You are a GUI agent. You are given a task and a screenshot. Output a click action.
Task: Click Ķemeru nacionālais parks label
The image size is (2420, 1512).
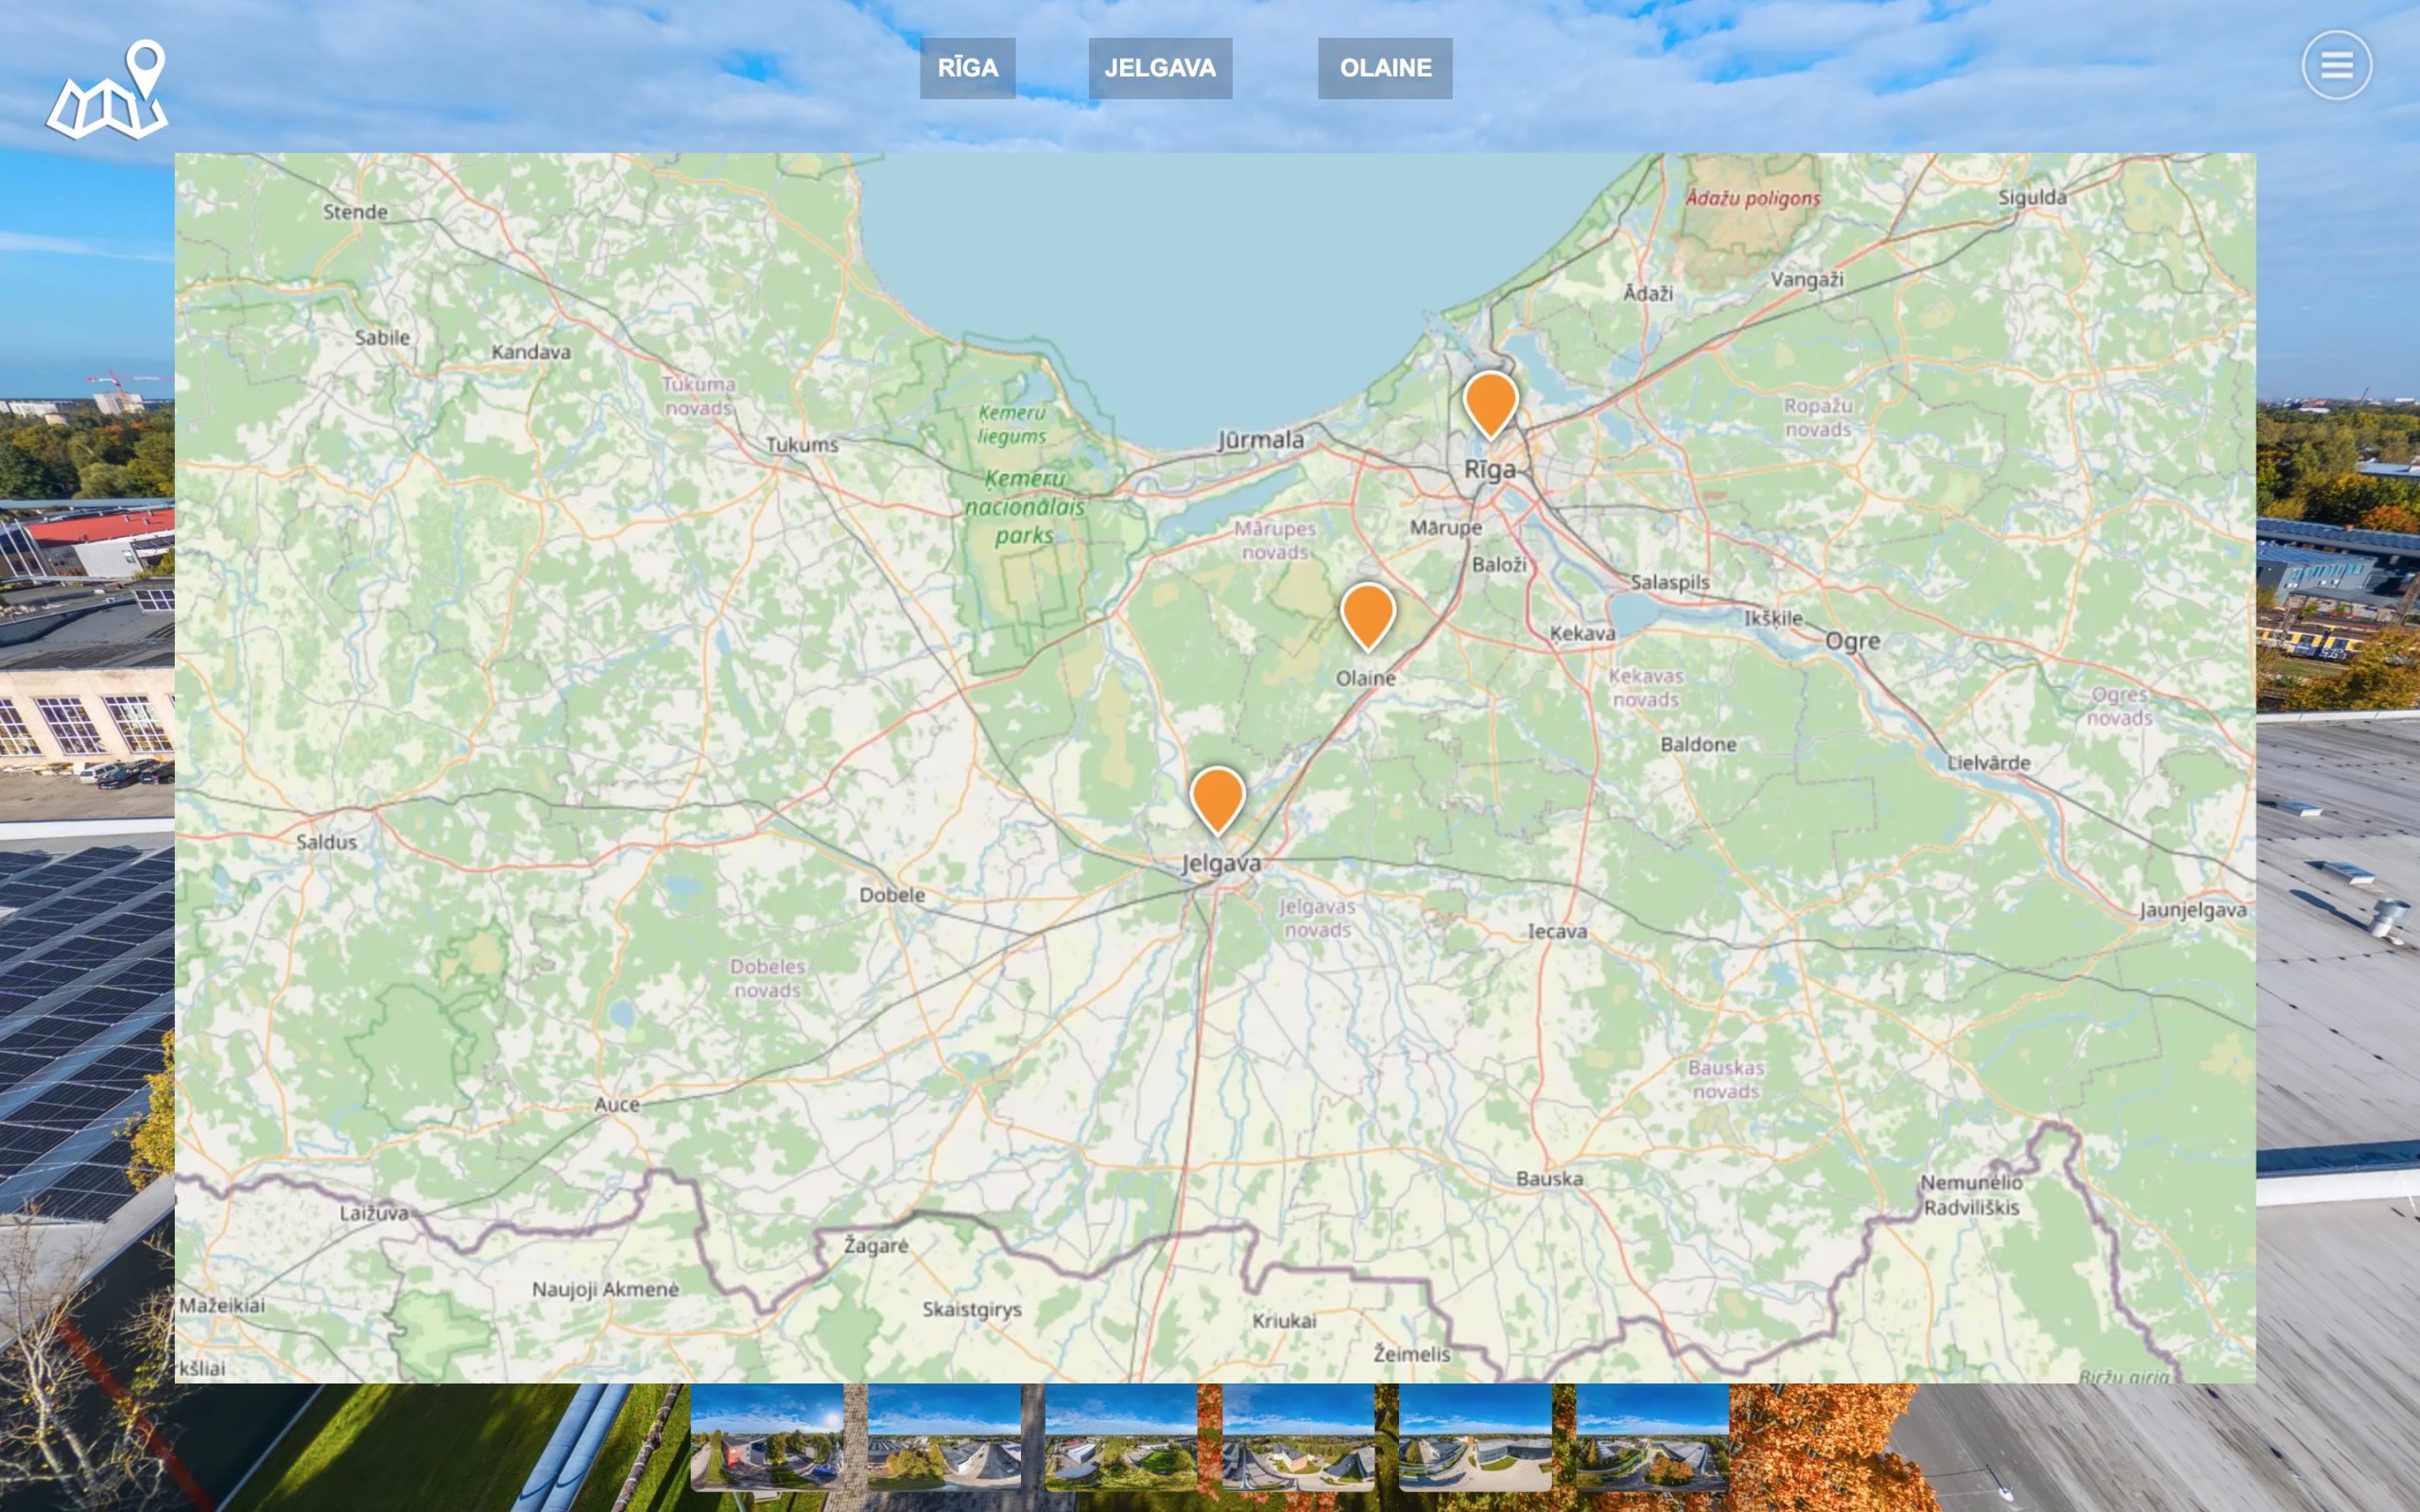(1024, 507)
